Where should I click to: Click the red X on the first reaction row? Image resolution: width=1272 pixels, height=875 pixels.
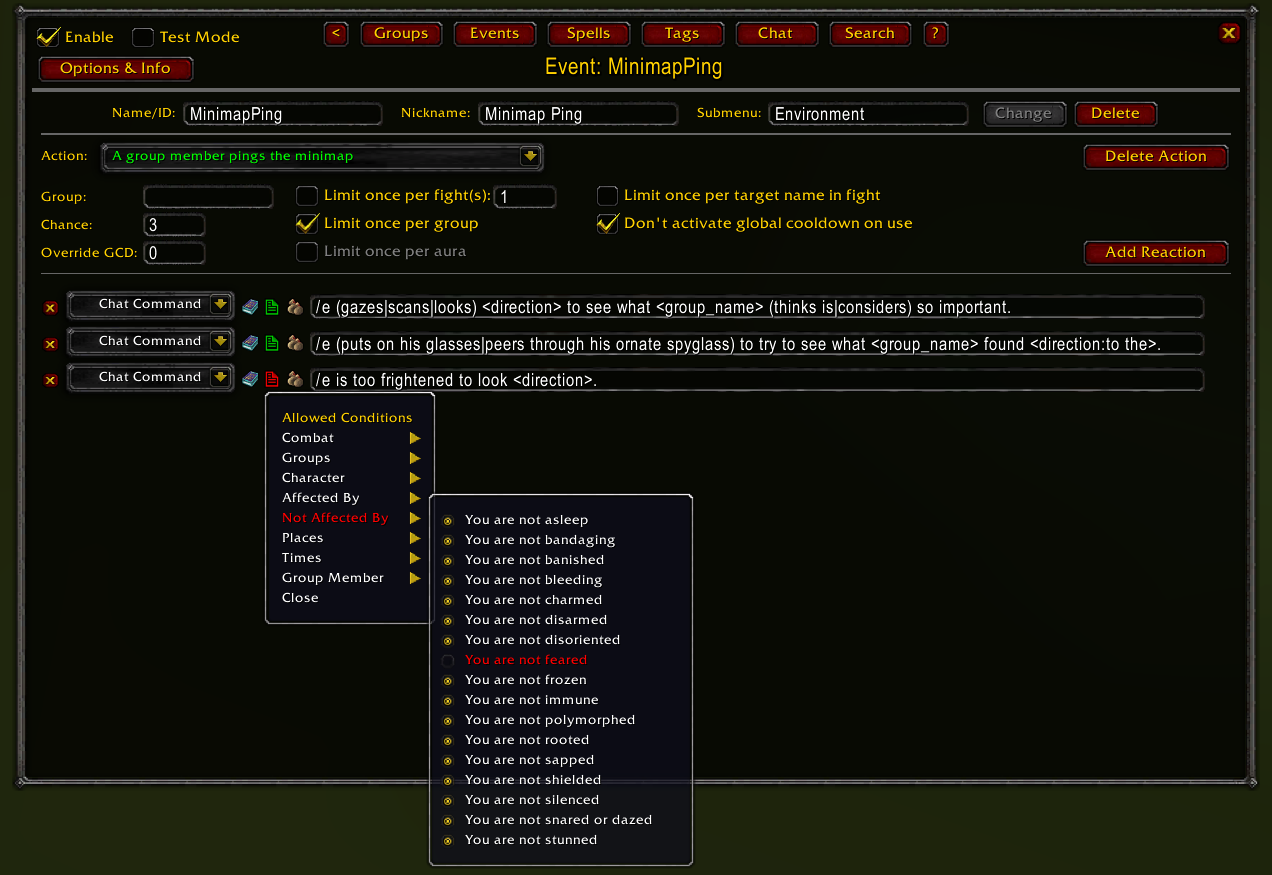(50, 307)
